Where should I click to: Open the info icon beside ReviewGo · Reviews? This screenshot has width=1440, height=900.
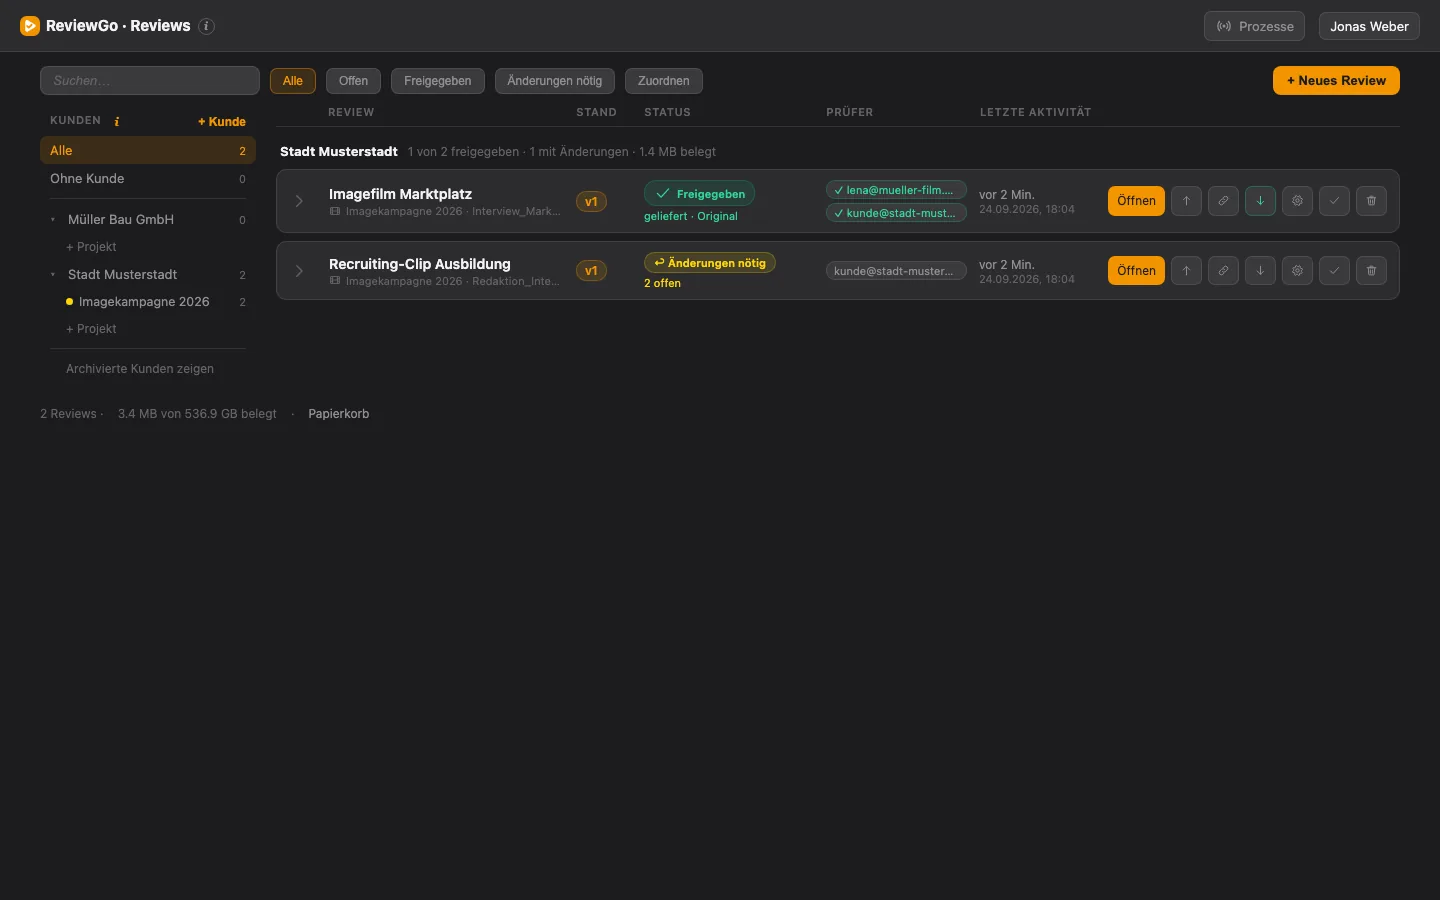[x=207, y=26]
